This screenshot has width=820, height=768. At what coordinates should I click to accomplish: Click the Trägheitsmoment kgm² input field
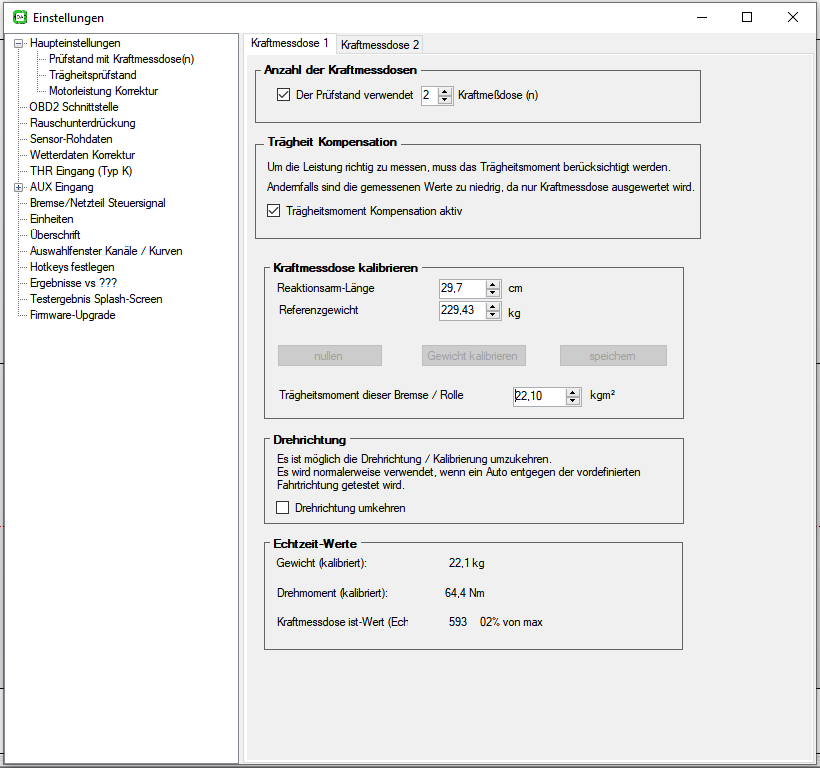[x=540, y=396]
